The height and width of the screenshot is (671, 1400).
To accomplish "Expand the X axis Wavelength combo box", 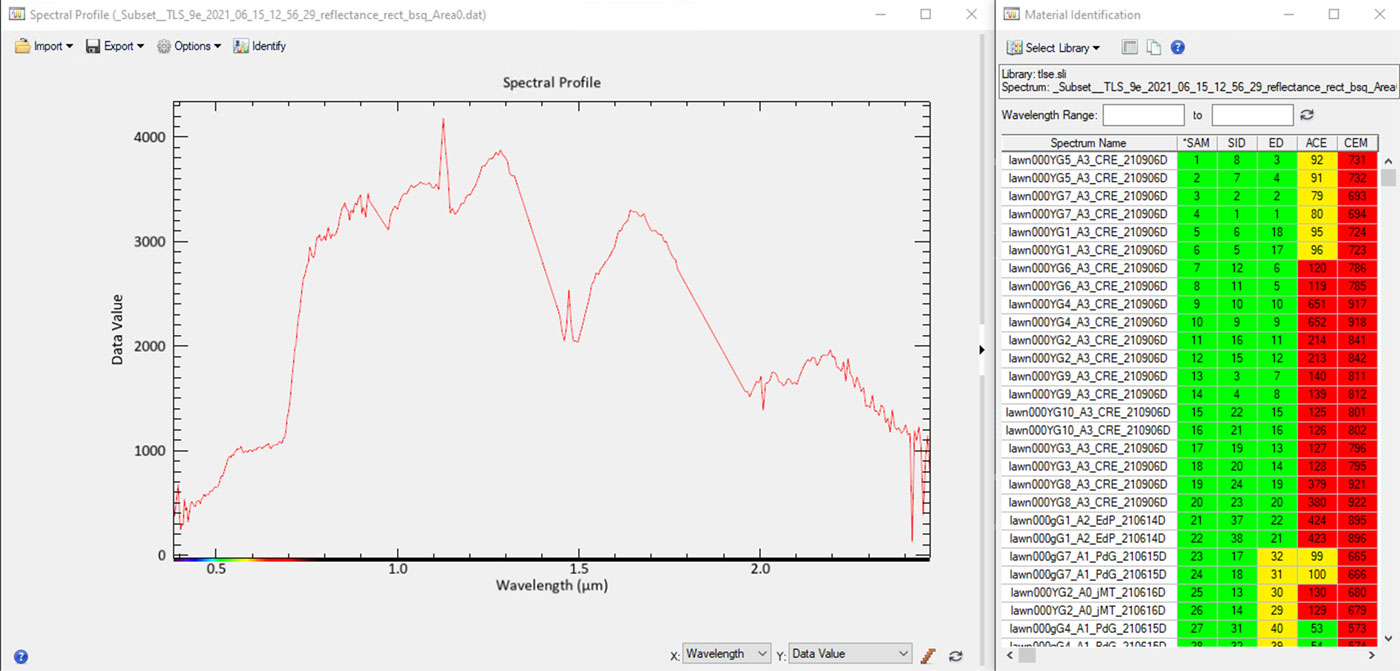I will click(726, 654).
